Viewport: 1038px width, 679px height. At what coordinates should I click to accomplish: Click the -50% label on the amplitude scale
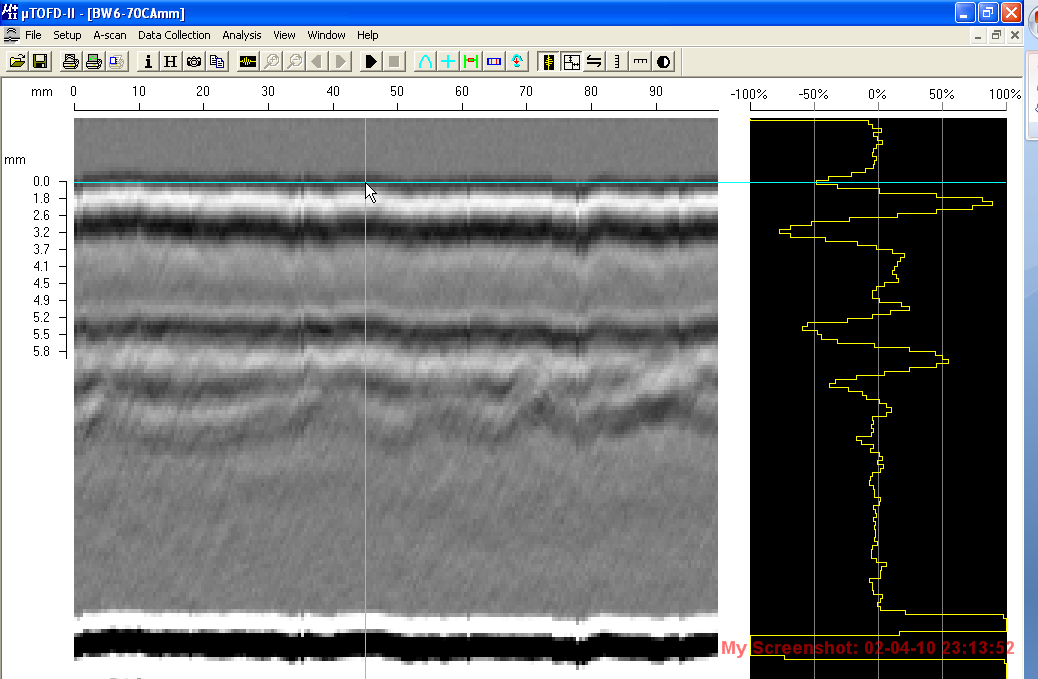pyautogui.click(x=813, y=95)
